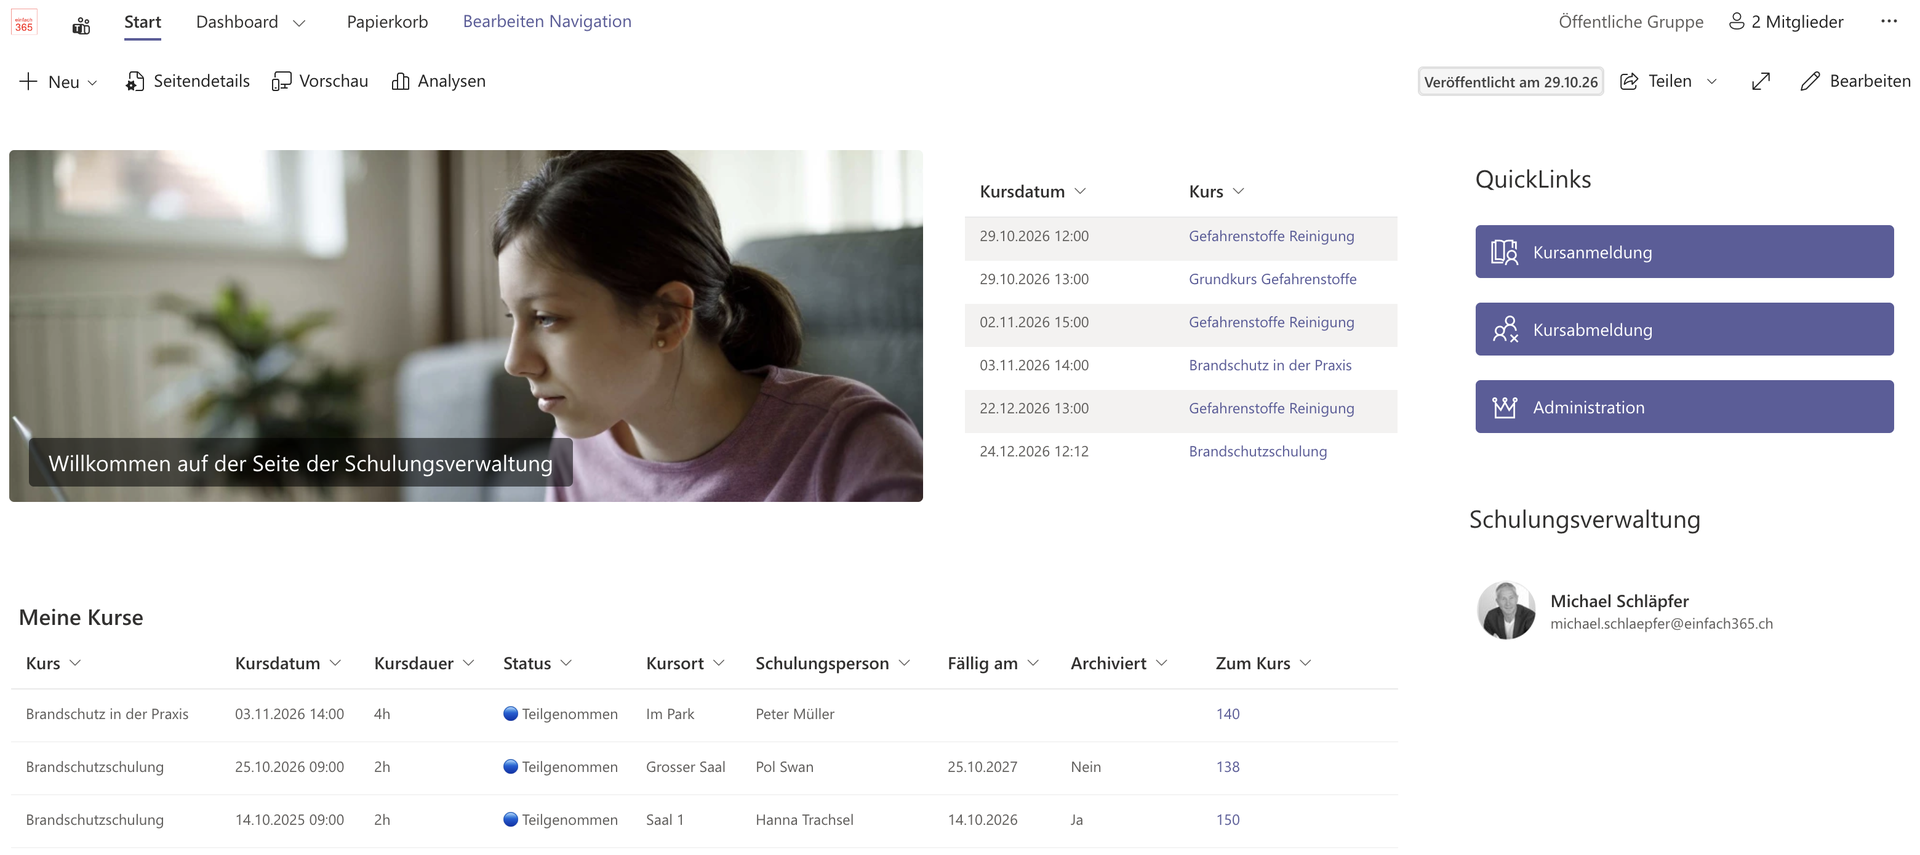Open the three-dot more options menu
The image size is (1920, 855).
point(1888,21)
